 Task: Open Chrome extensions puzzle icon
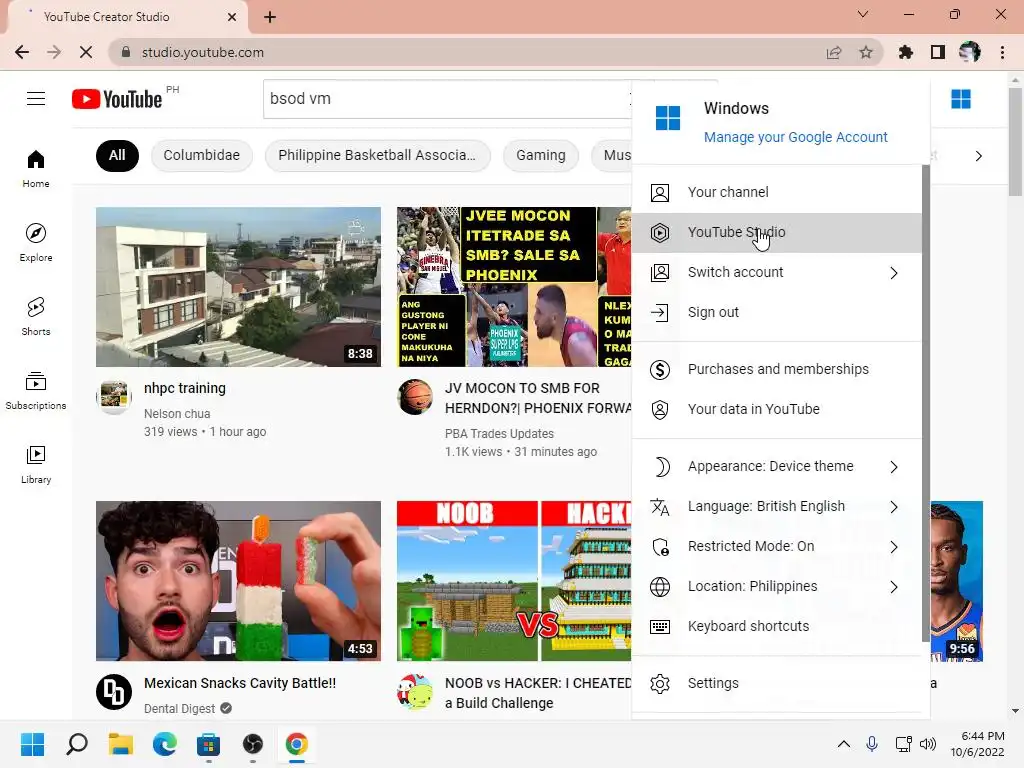(x=906, y=52)
